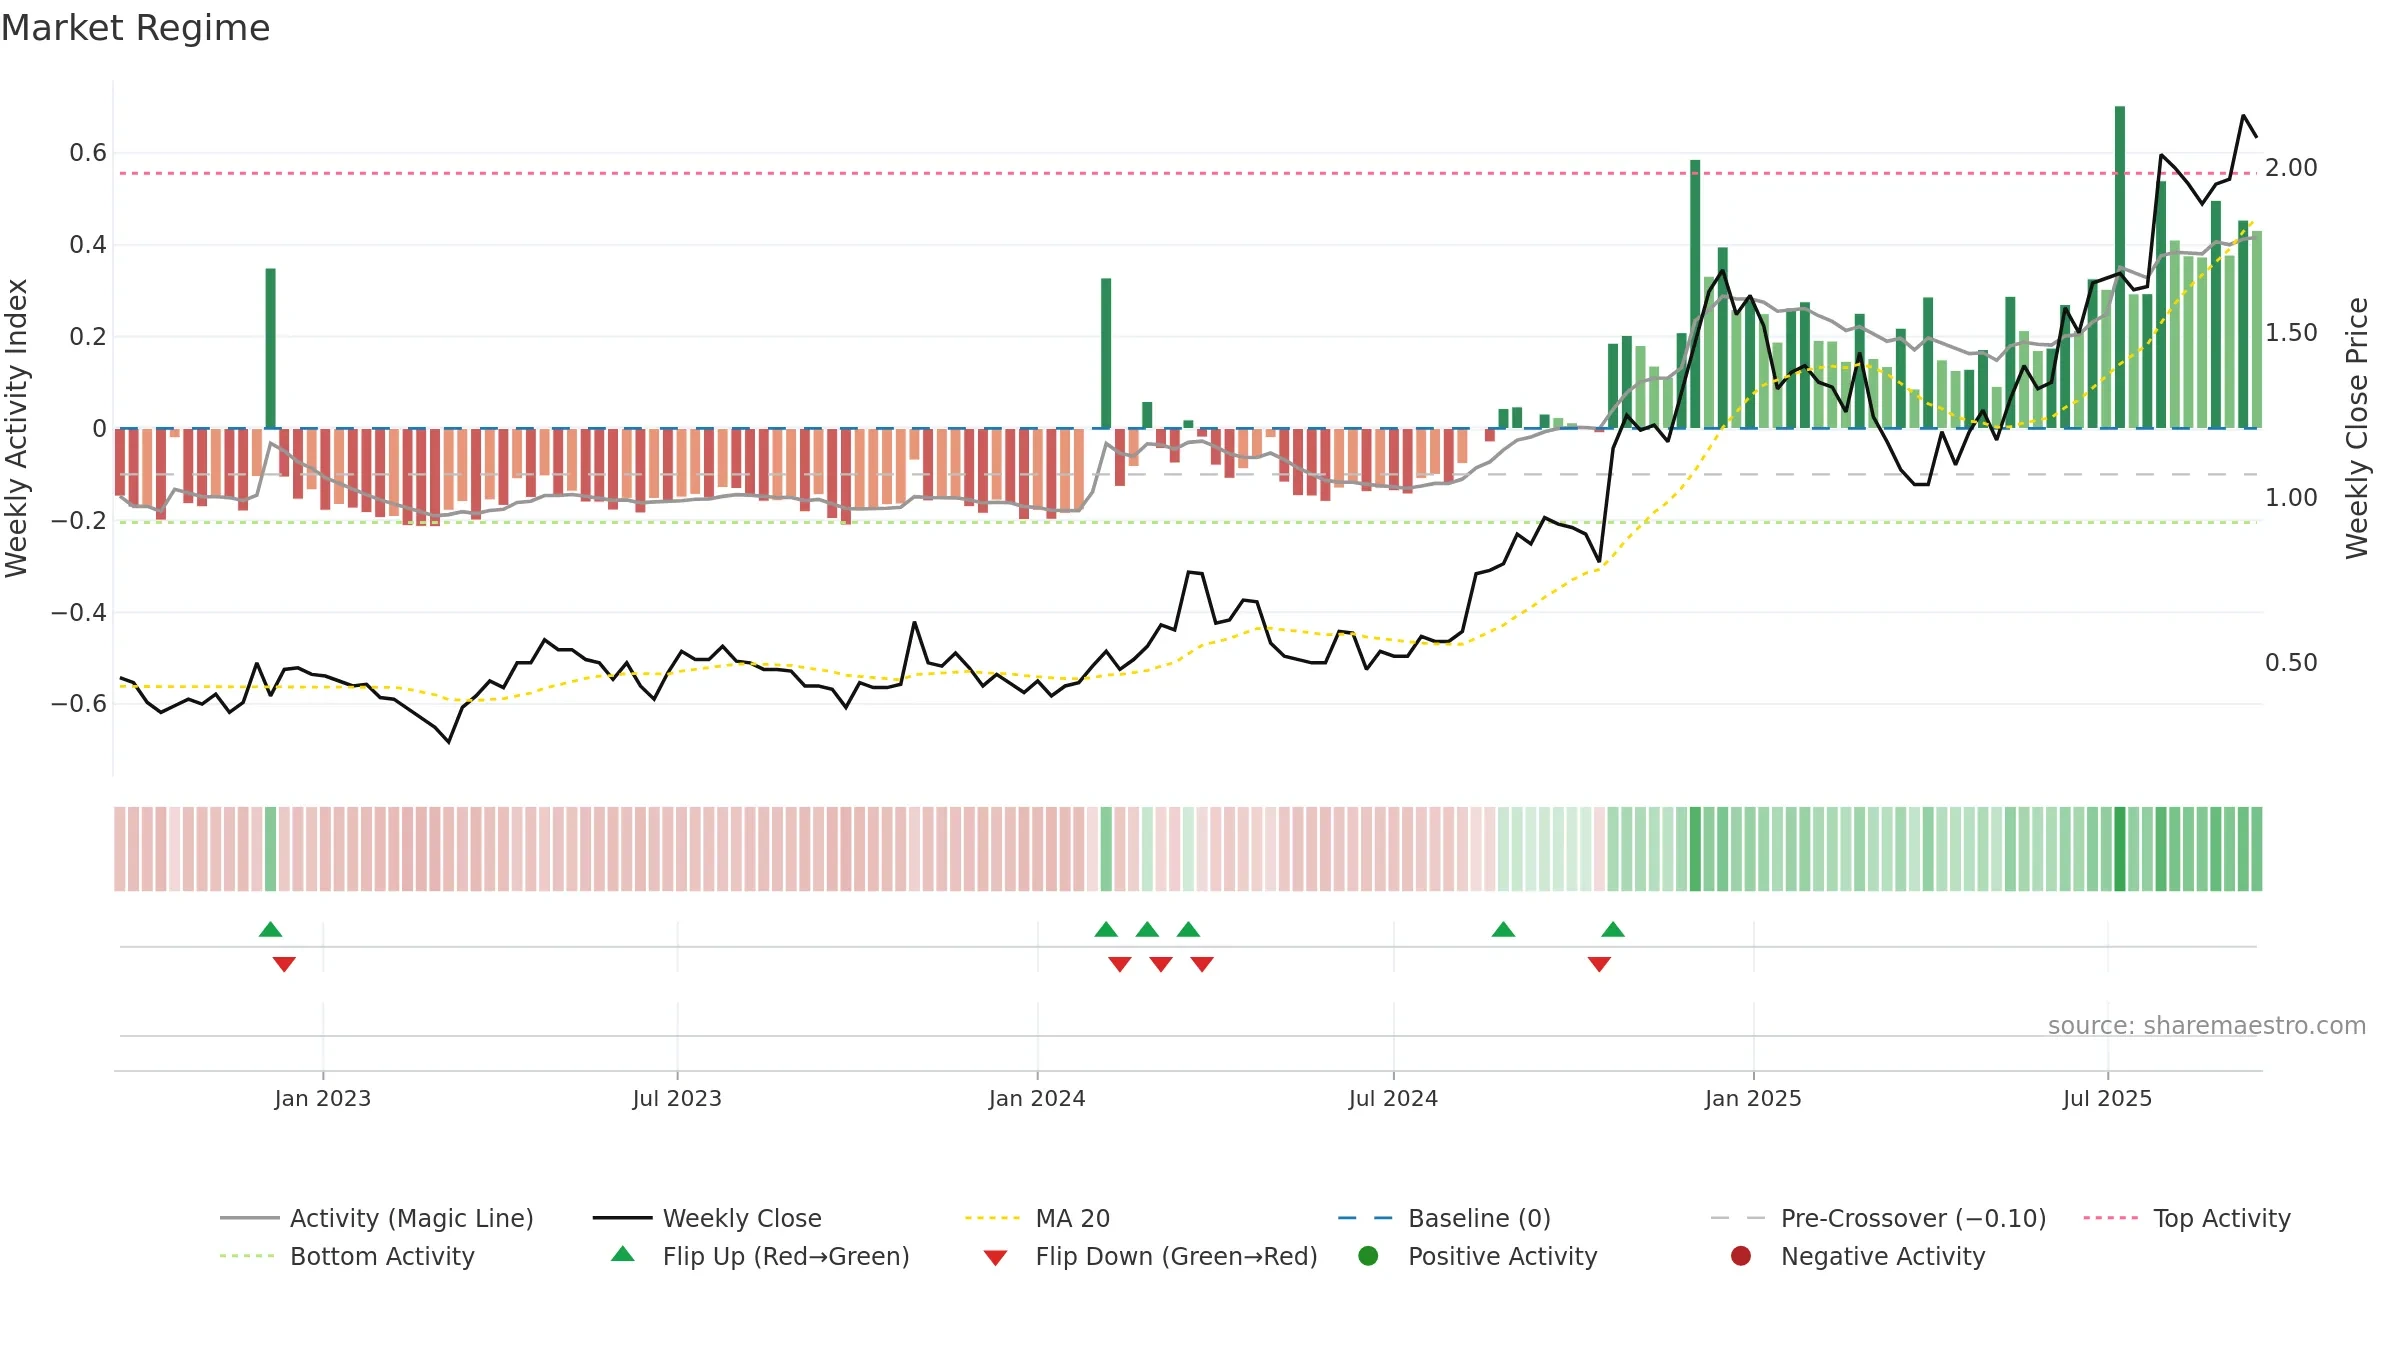Toggle Top Activity legend entry
Screen dimensions: 2400x1350
tap(2187, 1218)
